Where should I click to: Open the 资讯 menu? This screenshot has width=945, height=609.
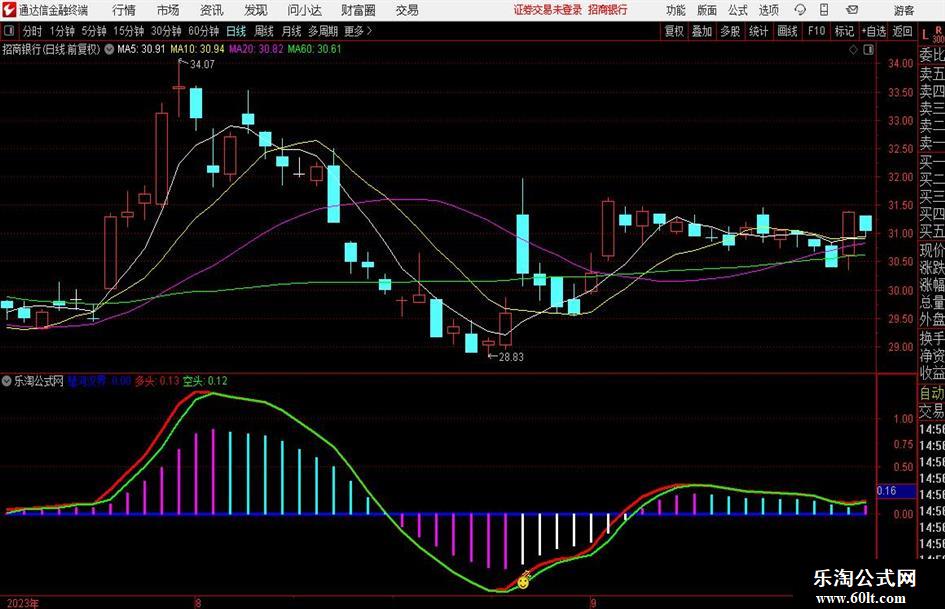coord(212,10)
